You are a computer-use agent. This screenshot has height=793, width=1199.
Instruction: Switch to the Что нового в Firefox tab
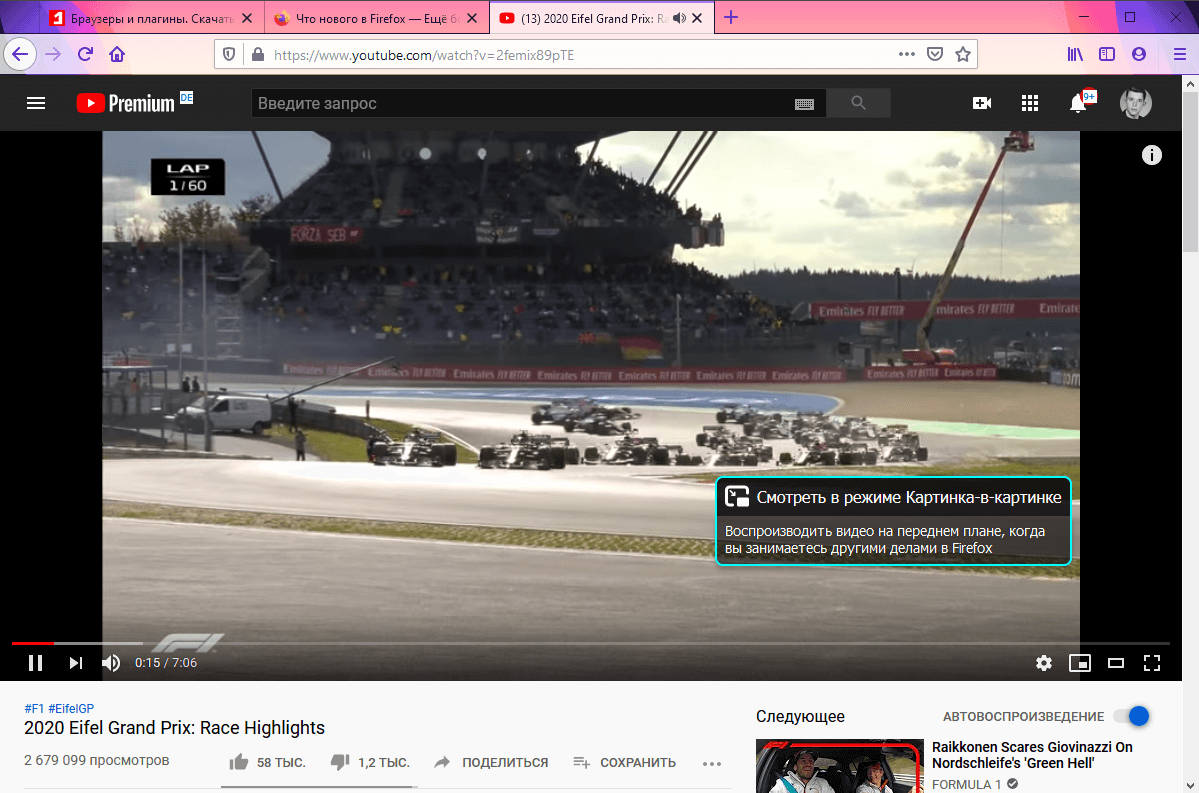click(x=377, y=18)
